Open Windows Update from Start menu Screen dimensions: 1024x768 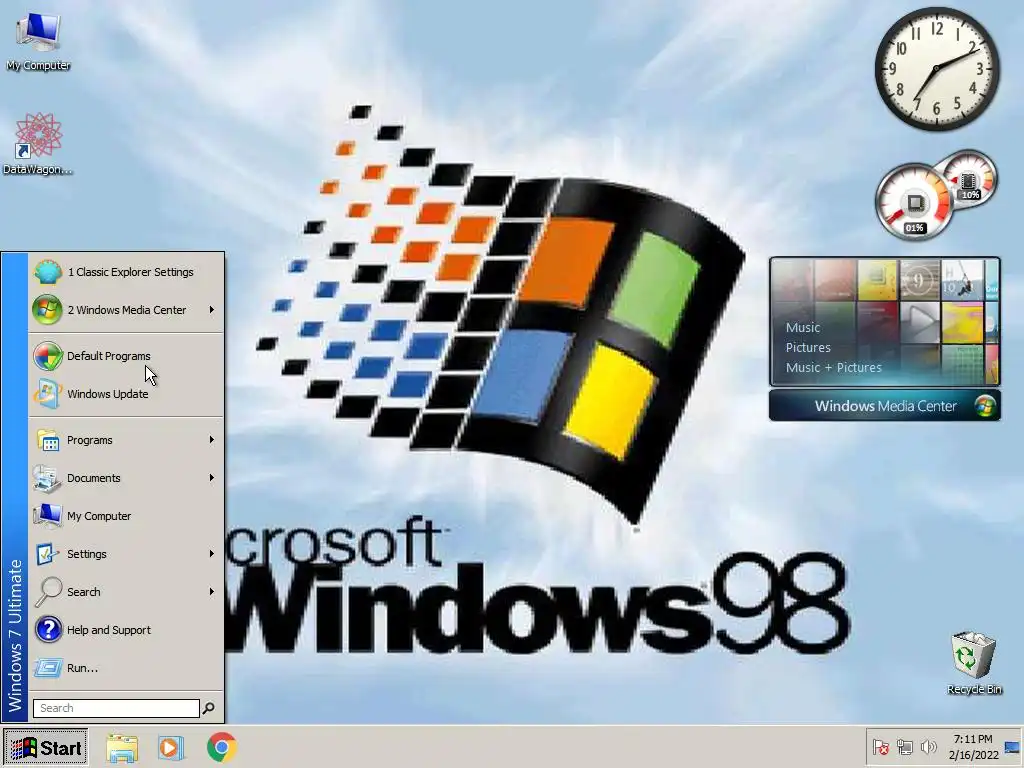(x=125, y=394)
